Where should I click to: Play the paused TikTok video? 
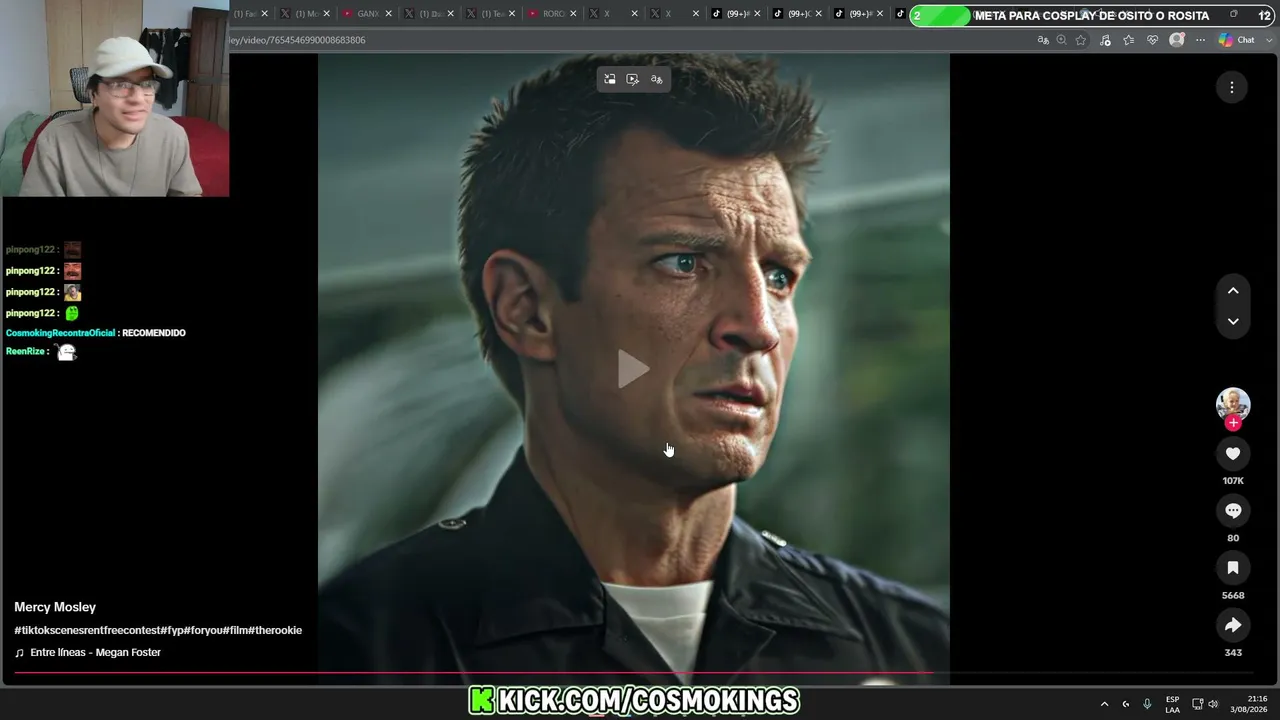click(x=633, y=369)
